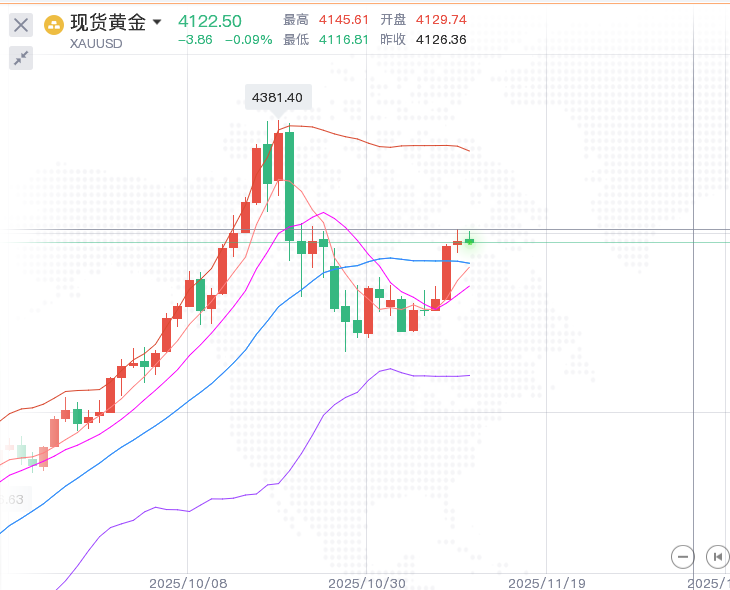Click the 2025/11/19 date axis label
The image size is (730, 590).
point(547,583)
